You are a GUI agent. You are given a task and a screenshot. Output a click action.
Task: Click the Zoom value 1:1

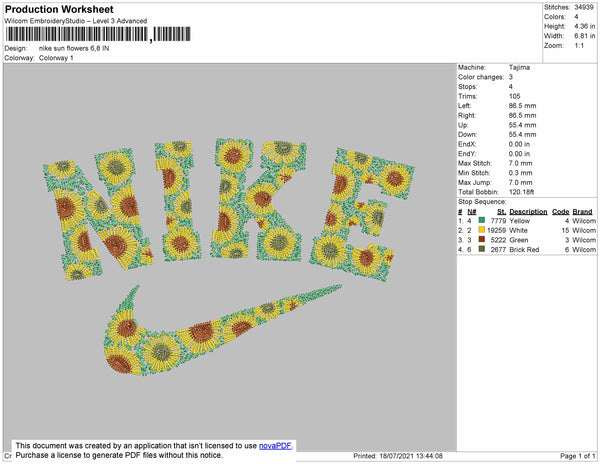(579, 46)
